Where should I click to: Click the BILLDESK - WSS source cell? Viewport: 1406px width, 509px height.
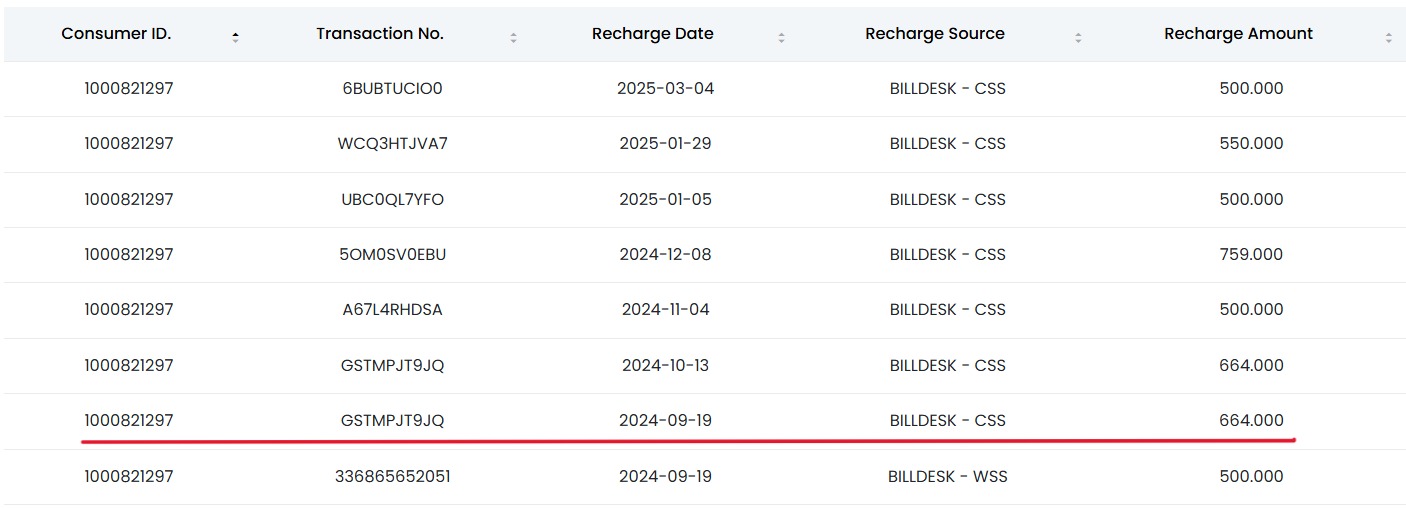947,476
